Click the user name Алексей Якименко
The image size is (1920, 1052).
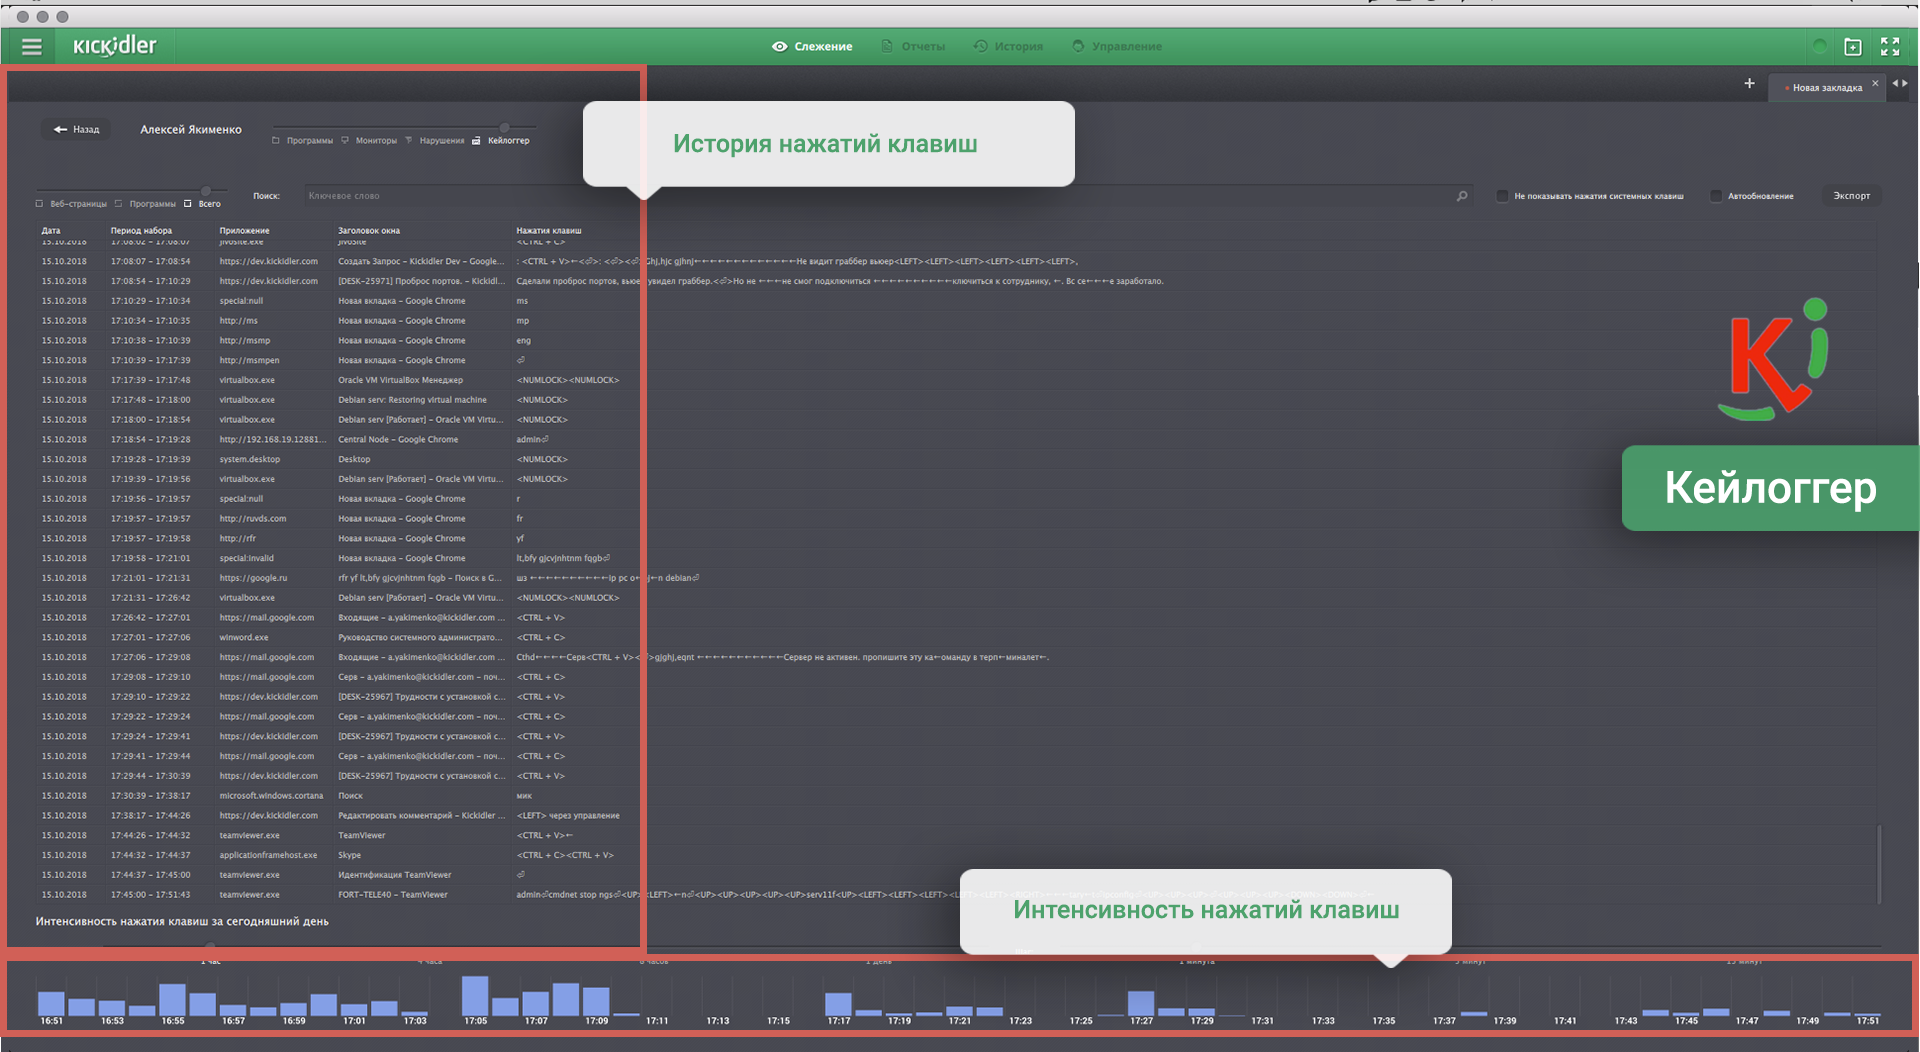[191, 130]
